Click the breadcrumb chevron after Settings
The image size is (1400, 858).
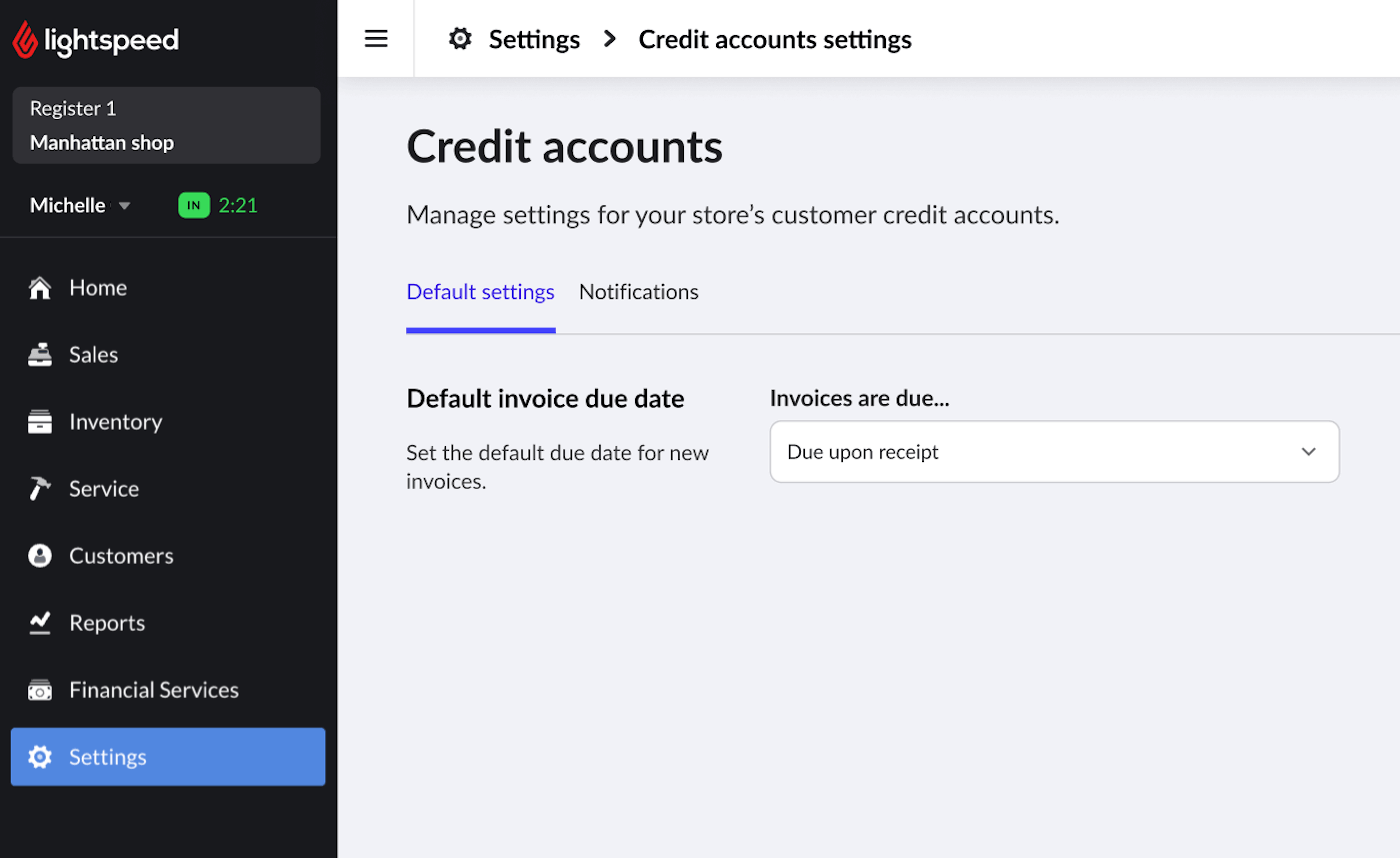610,39
